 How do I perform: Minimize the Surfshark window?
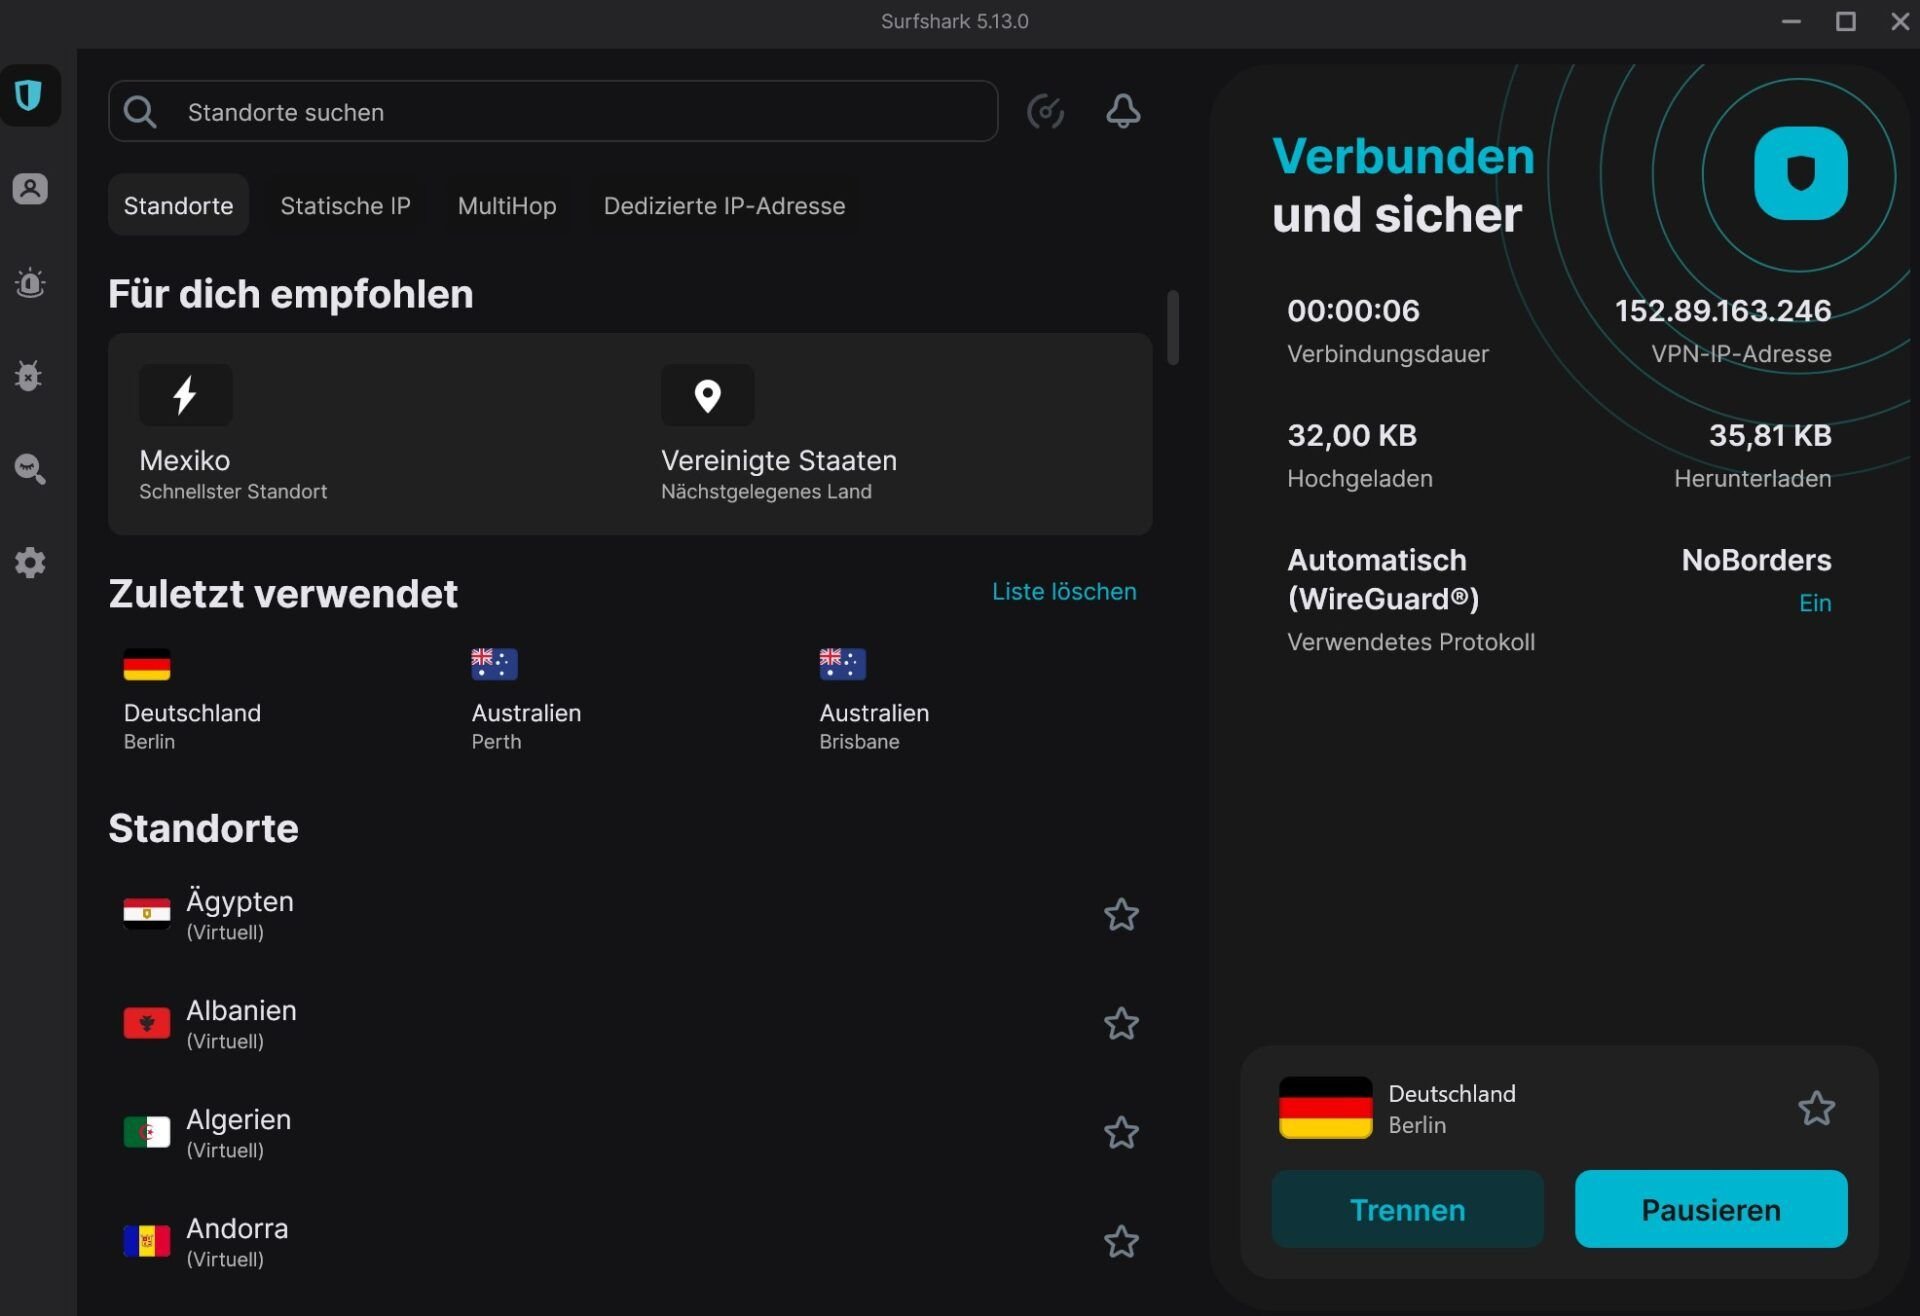[1791, 21]
